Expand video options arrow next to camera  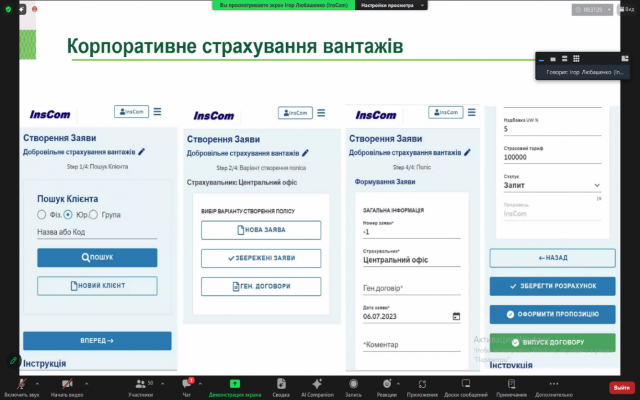87,384
